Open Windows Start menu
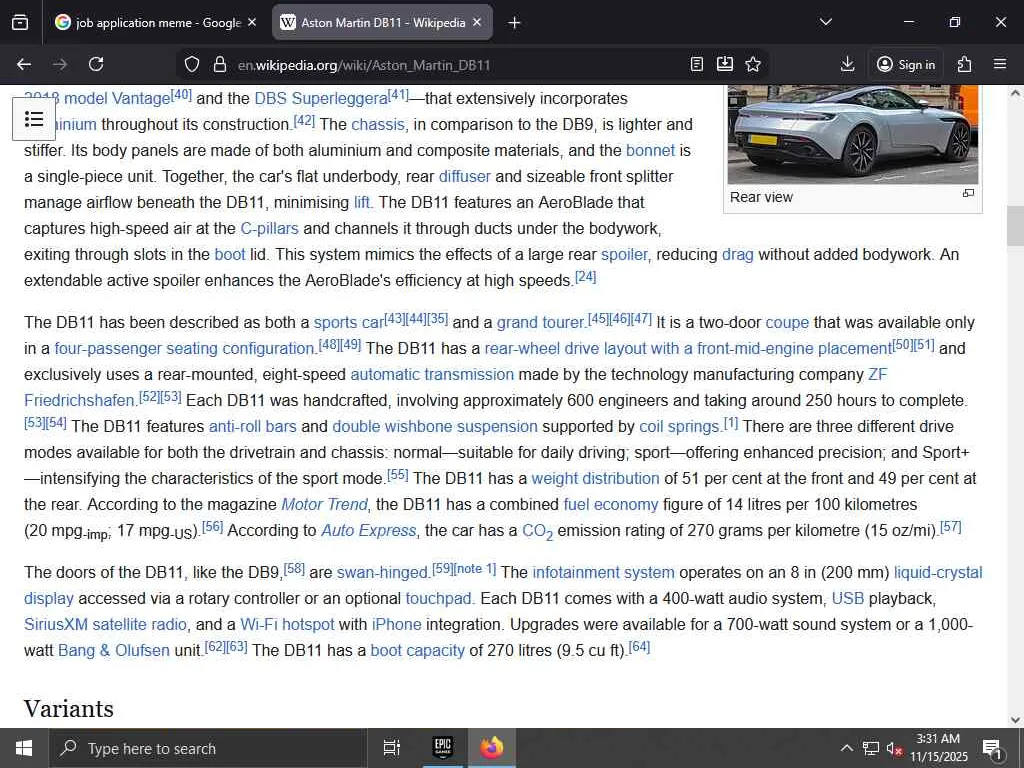This screenshot has height=768, width=1024. (x=24, y=748)
